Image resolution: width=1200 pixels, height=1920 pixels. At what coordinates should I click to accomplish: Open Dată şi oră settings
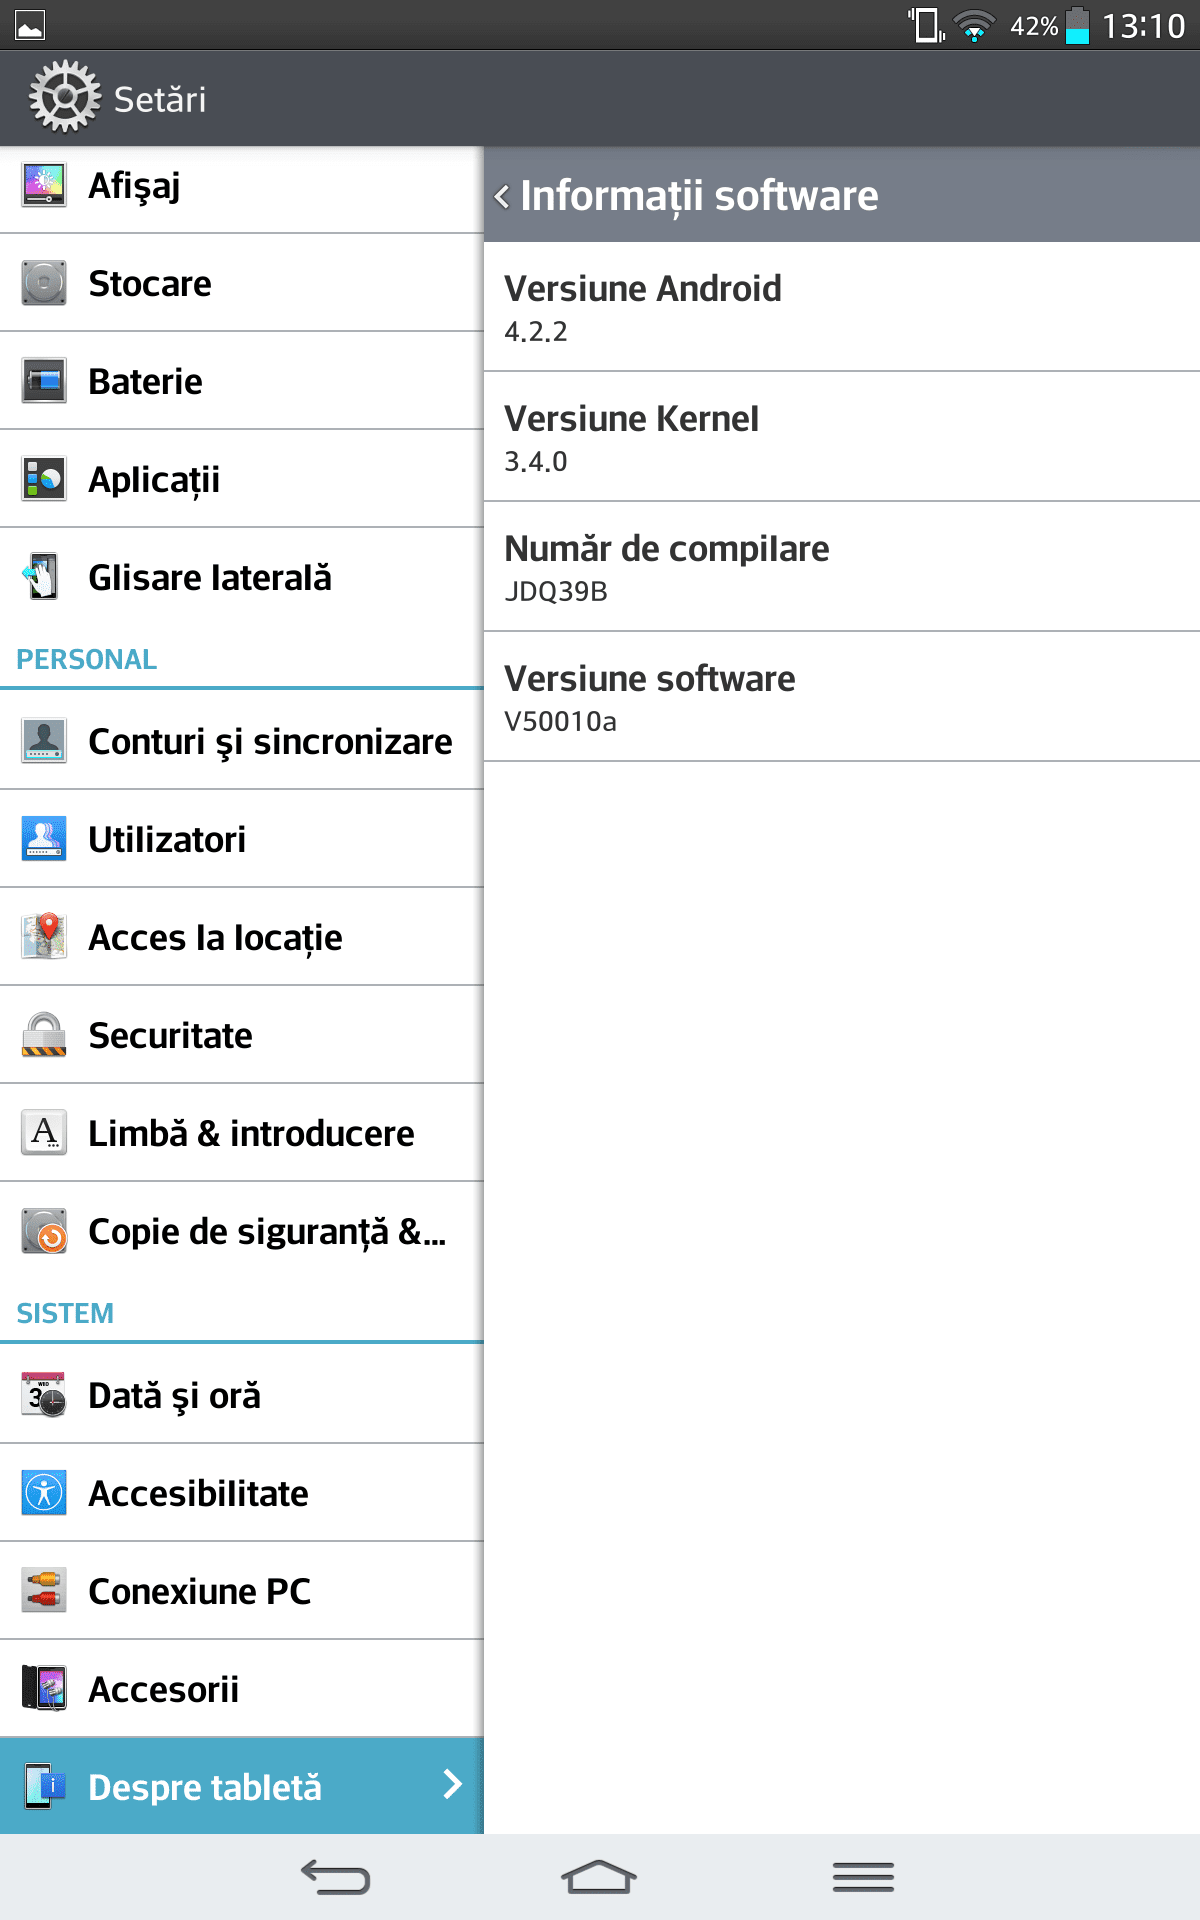(x=242, y=1395)
